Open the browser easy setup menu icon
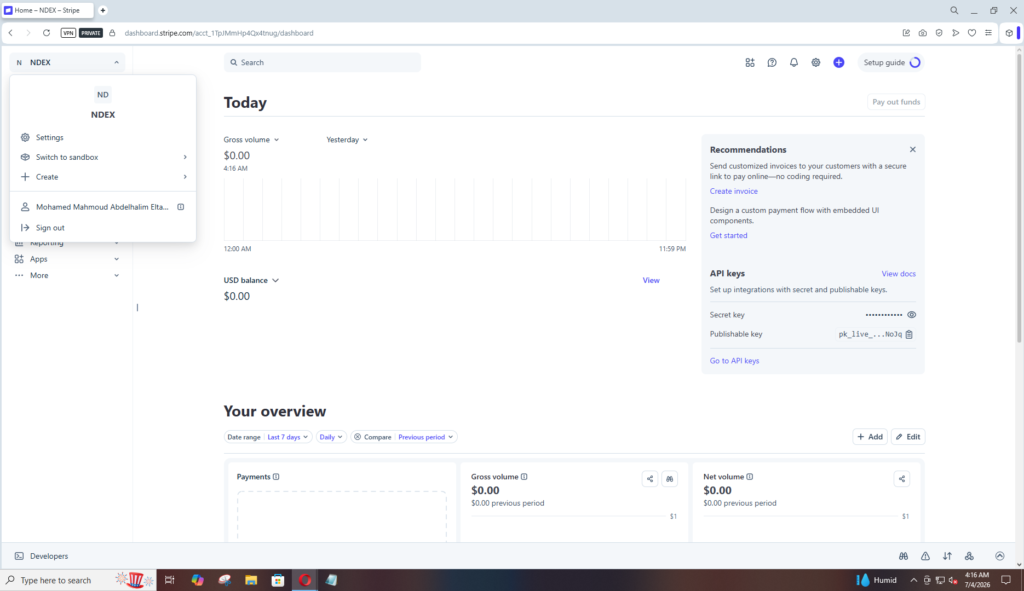 (988, 33)
